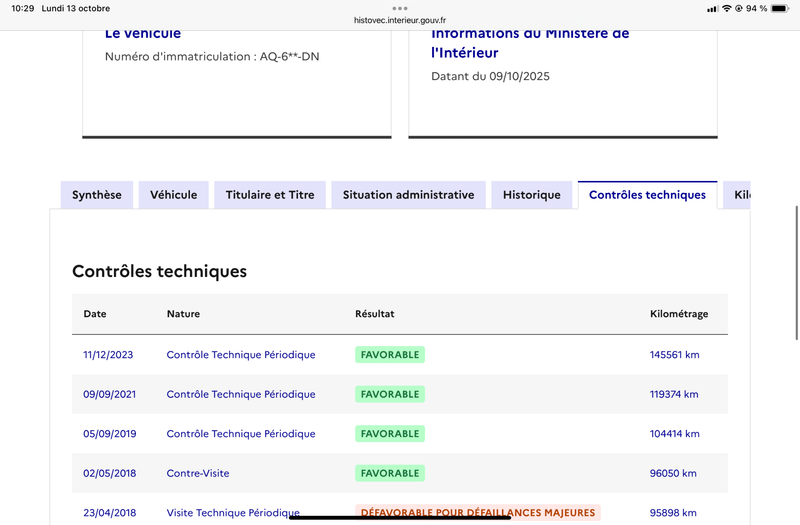Switch to the Synthèse tab

click(x=97, y=195)
